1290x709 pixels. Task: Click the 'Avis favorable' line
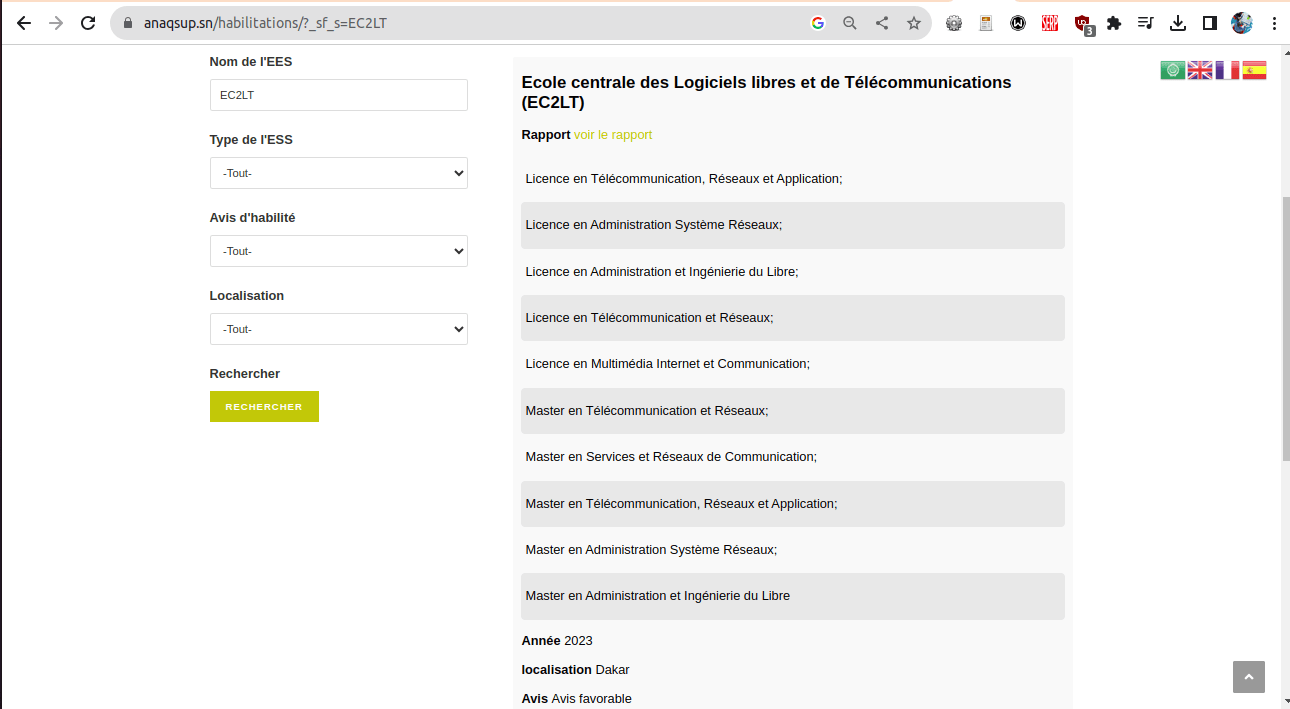(576, 699)
